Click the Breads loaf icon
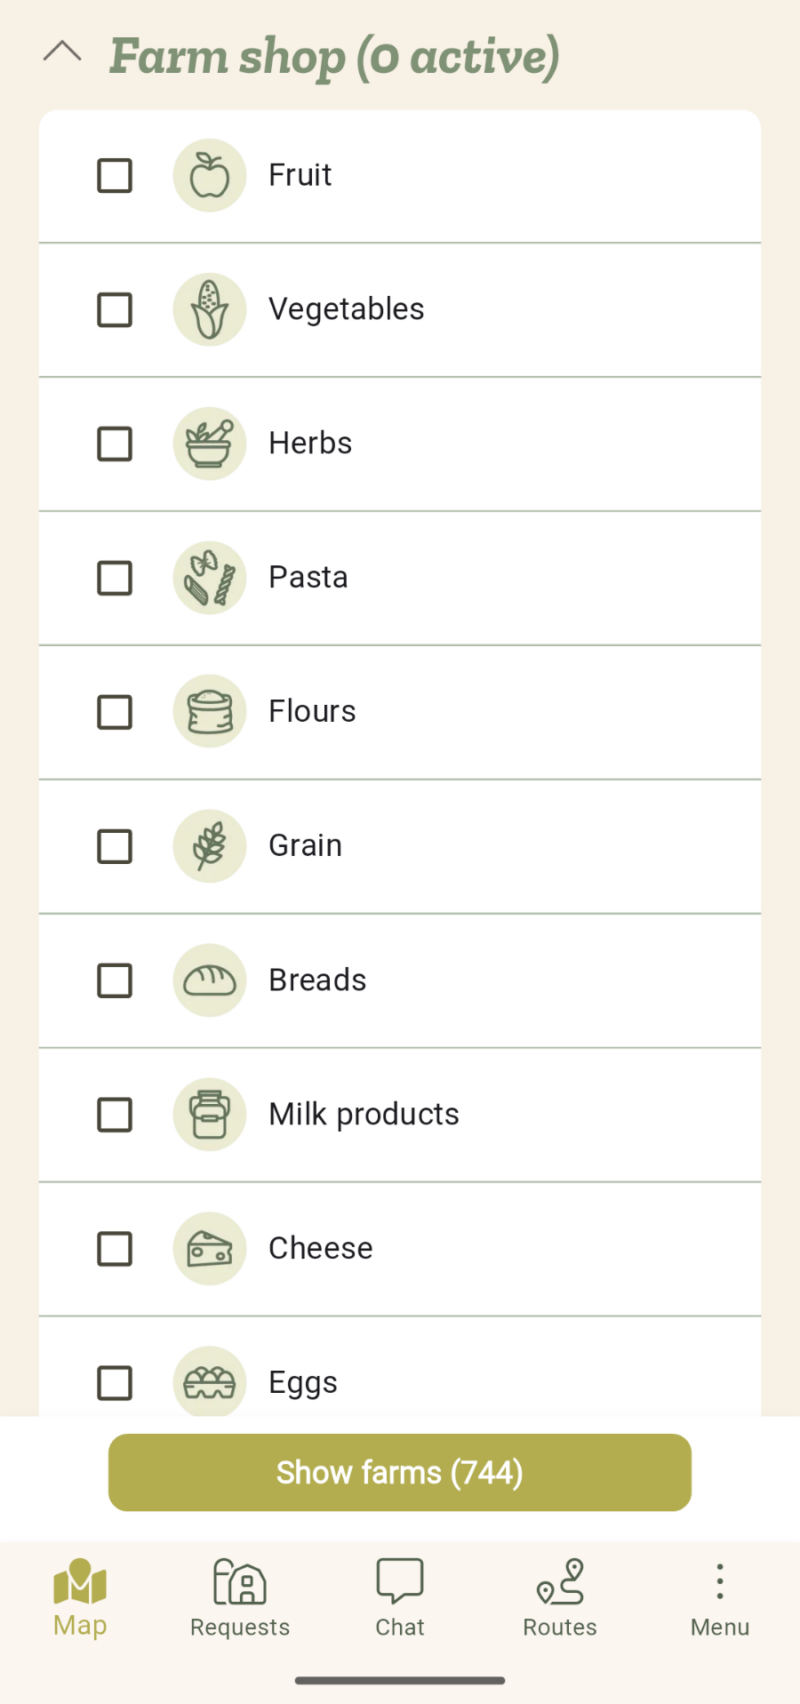This screenshot has width=800, height=1704. (210, 981)
